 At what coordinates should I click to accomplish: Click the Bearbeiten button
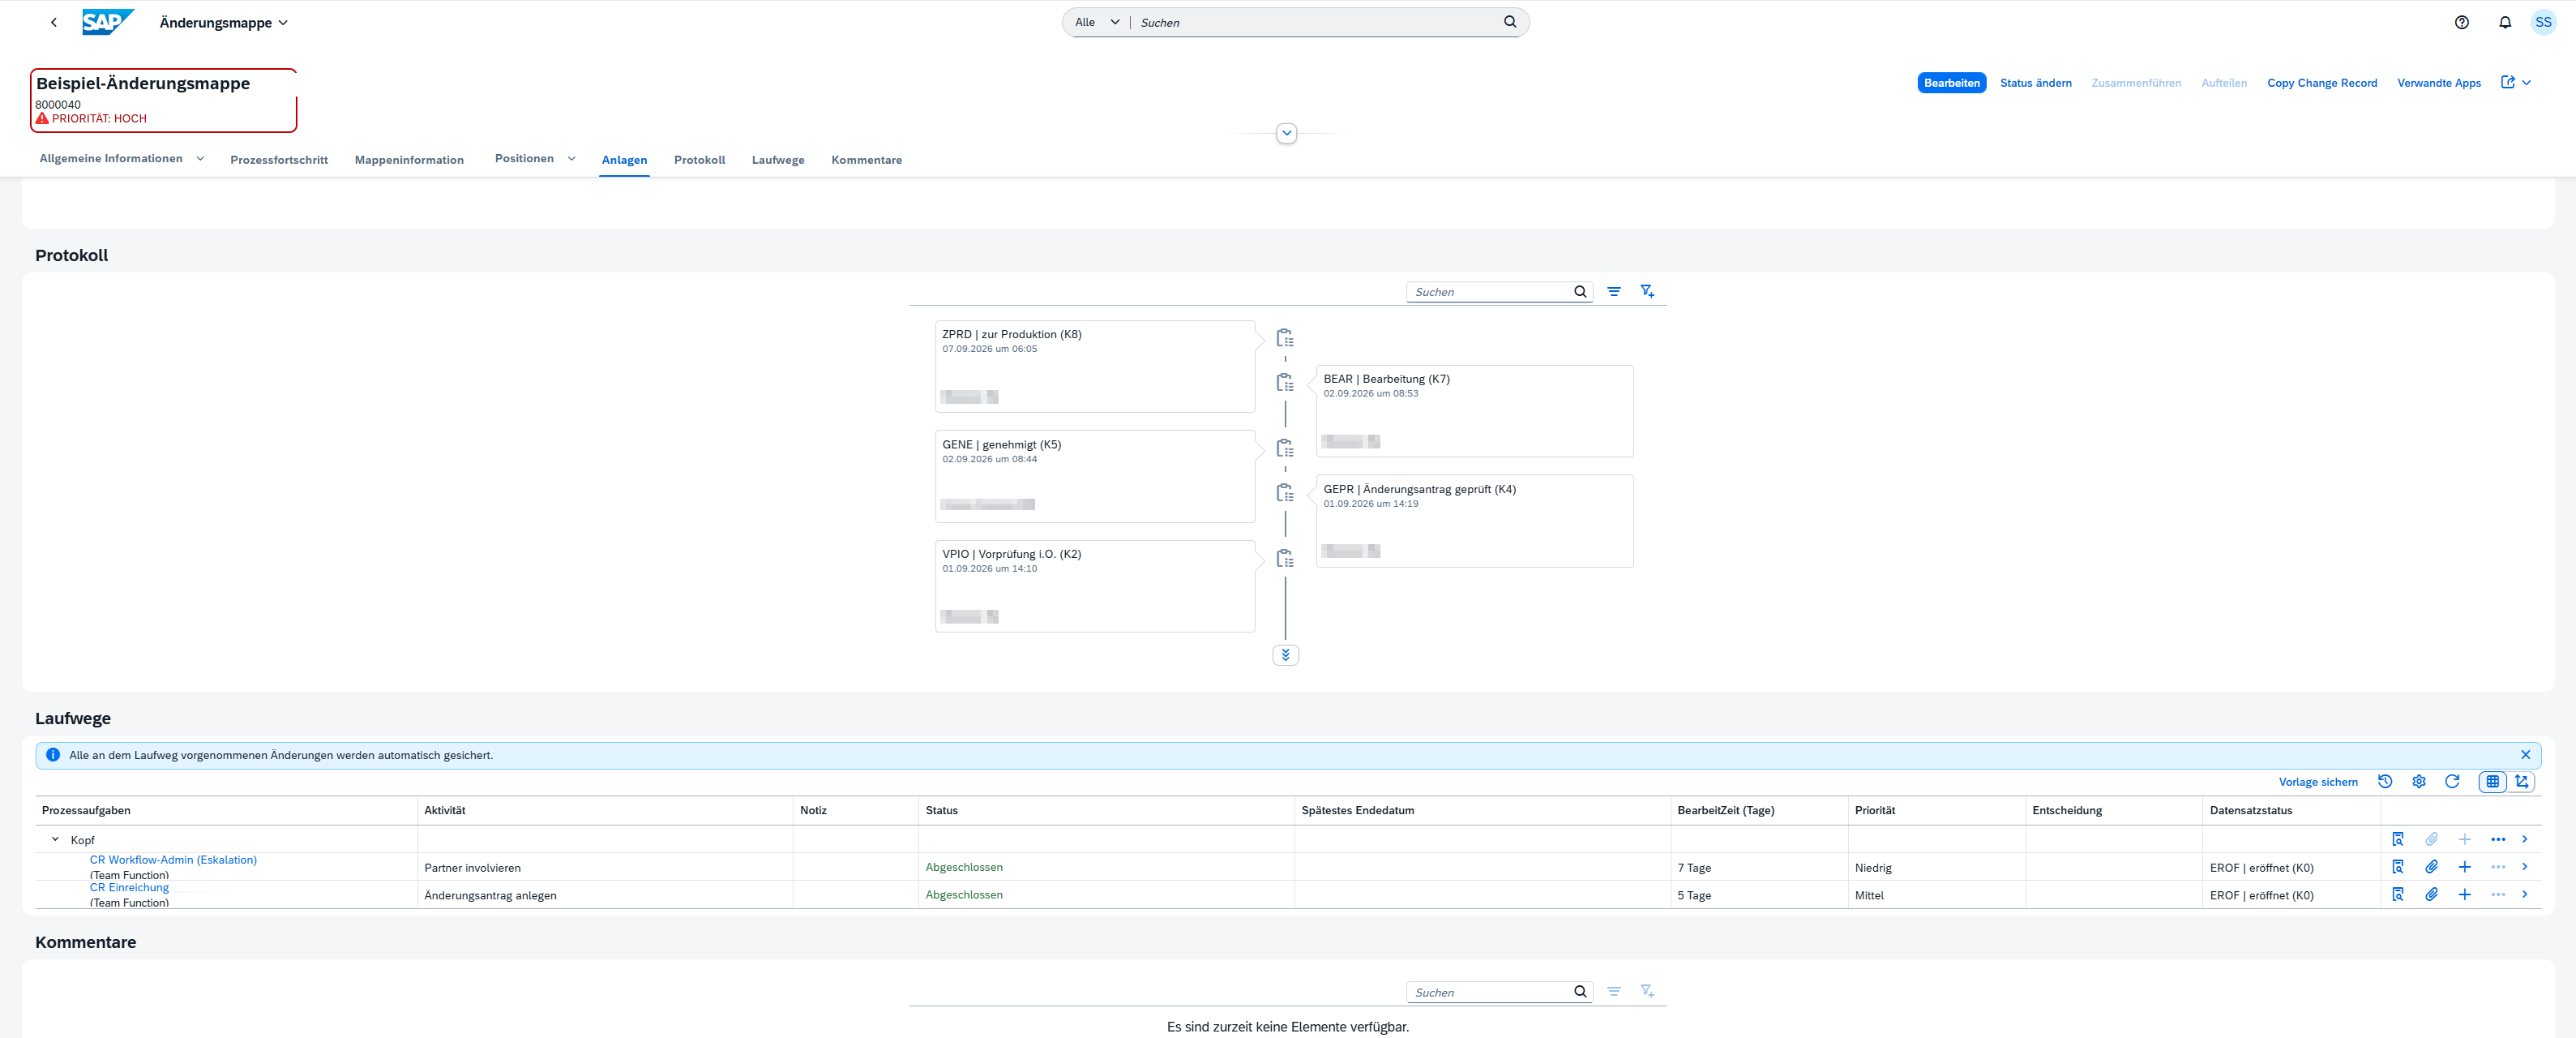coord(1951,83)
